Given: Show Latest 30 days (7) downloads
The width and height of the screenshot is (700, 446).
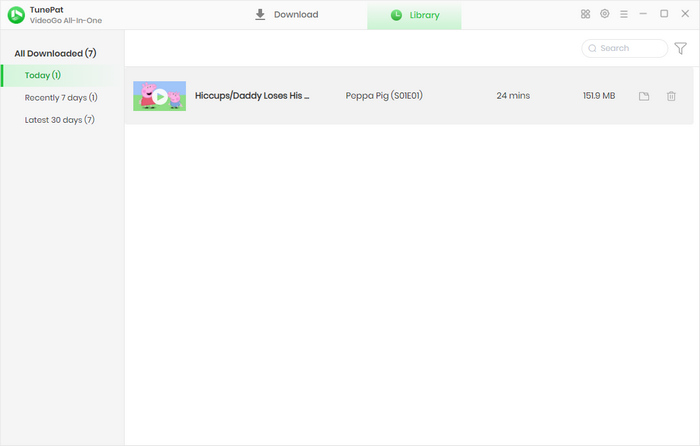Looking at the screenshot, I should (60, 120).
